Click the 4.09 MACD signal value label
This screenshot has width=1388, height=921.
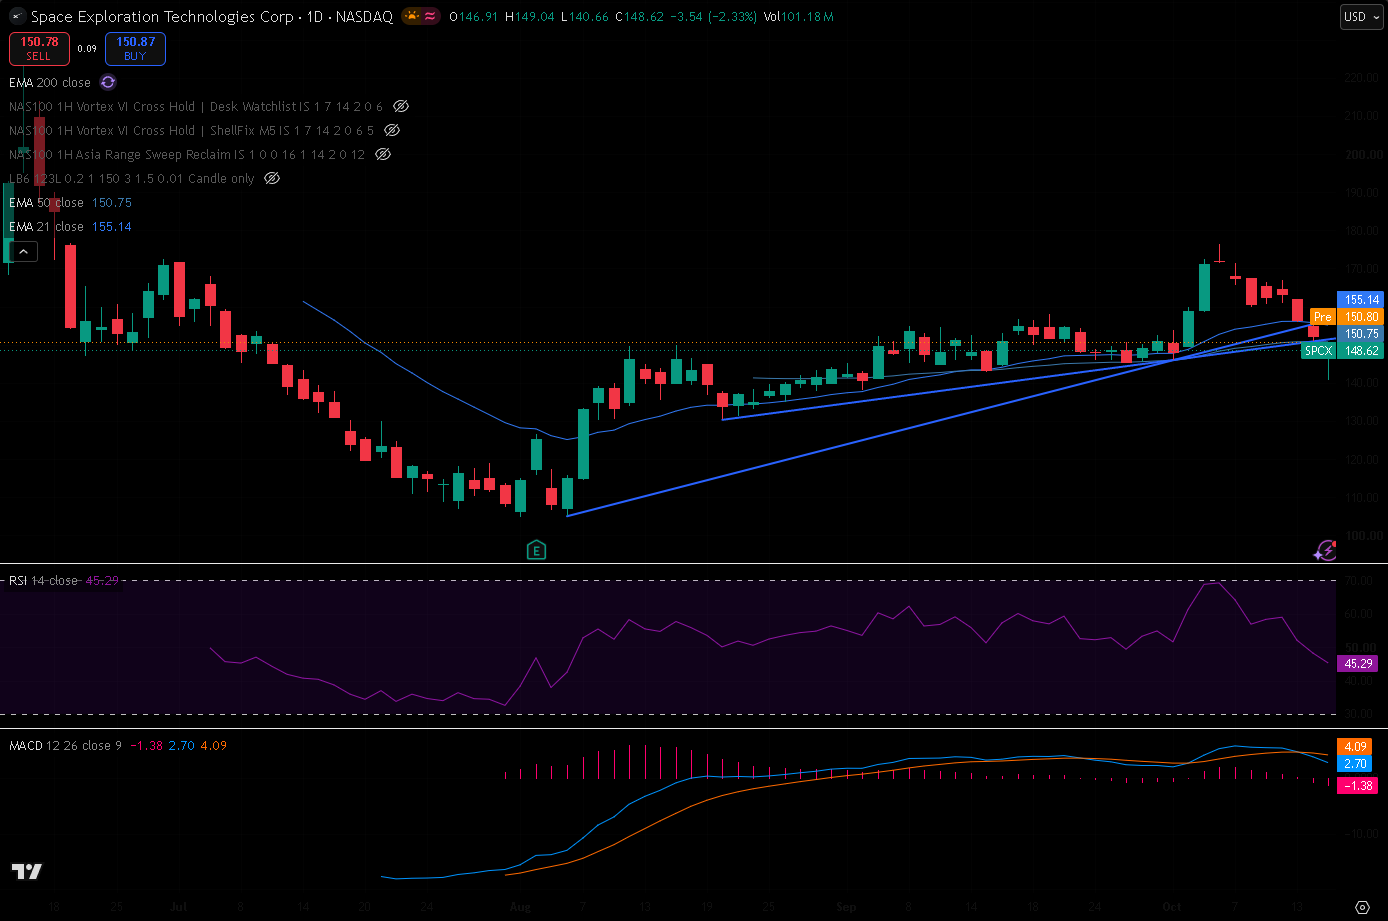click(1354, 746)
